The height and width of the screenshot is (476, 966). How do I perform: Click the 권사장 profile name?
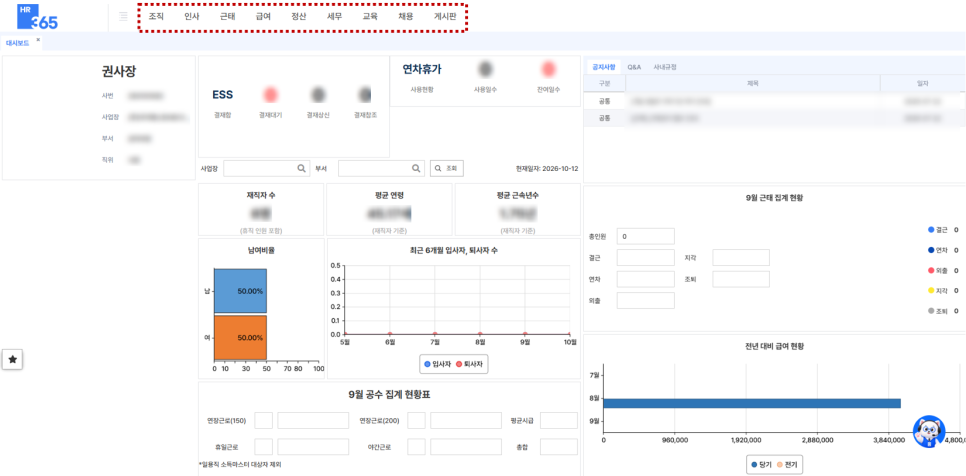(x=119, y=71)
